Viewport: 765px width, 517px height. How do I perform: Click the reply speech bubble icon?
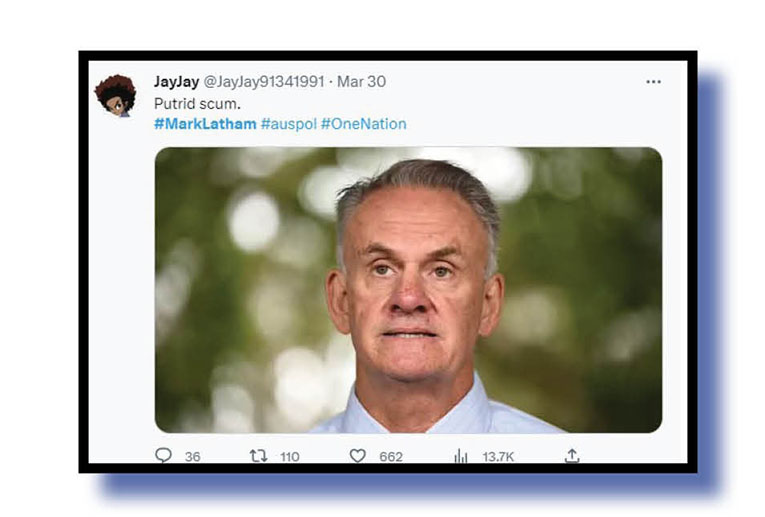pyautogui.click(x=163, y=455)
